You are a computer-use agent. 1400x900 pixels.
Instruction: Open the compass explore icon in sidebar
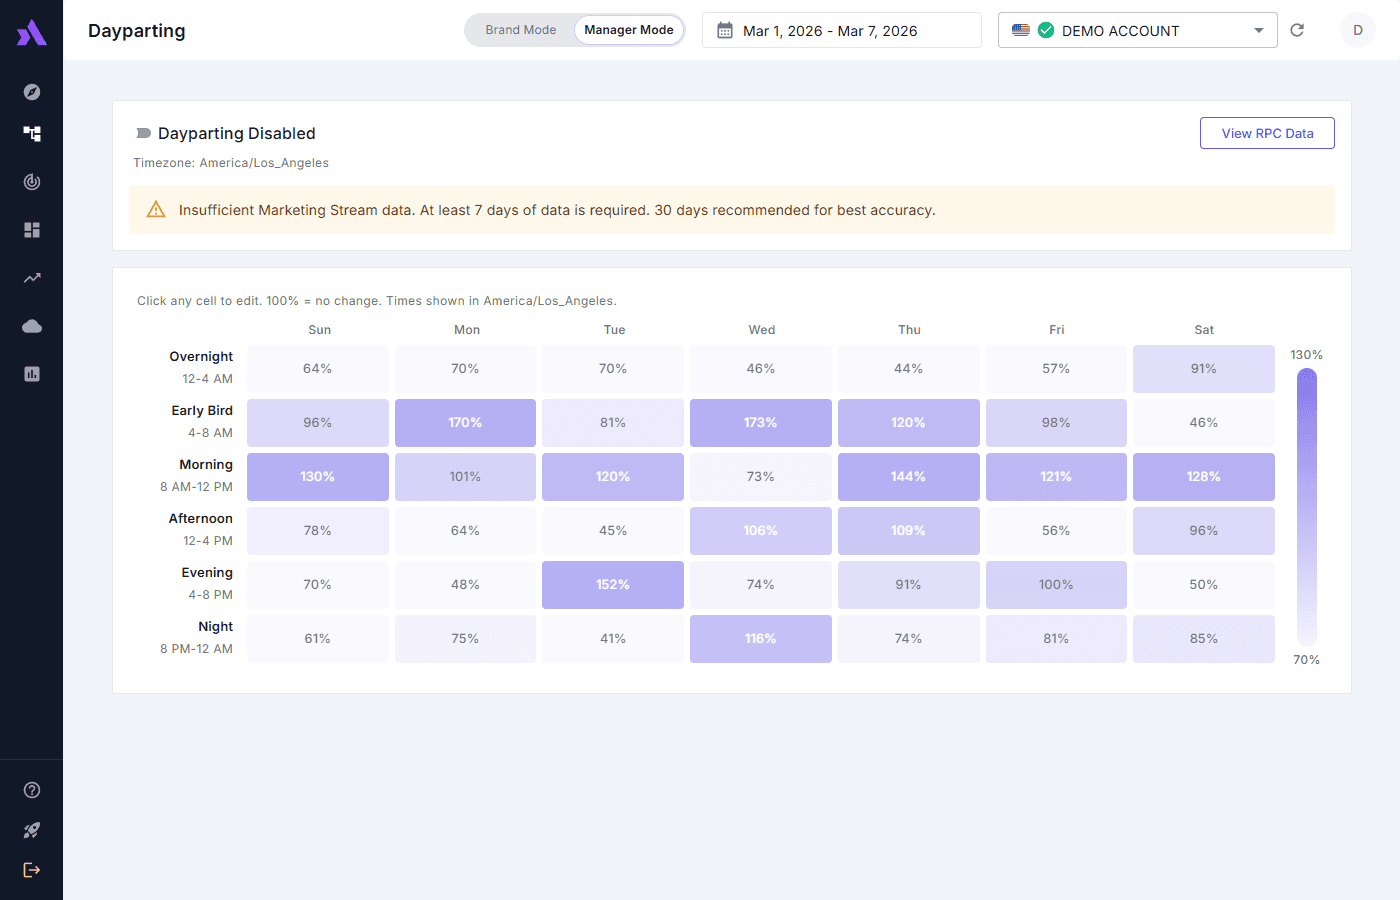pyautogui.click(x=32, y=92)
